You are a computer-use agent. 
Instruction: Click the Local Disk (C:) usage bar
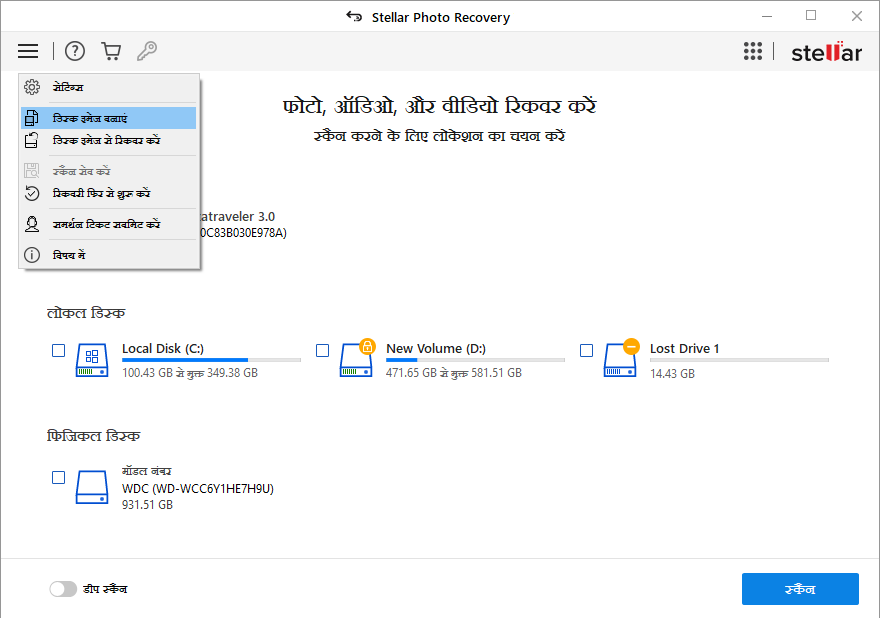click(x=212, y=360)
